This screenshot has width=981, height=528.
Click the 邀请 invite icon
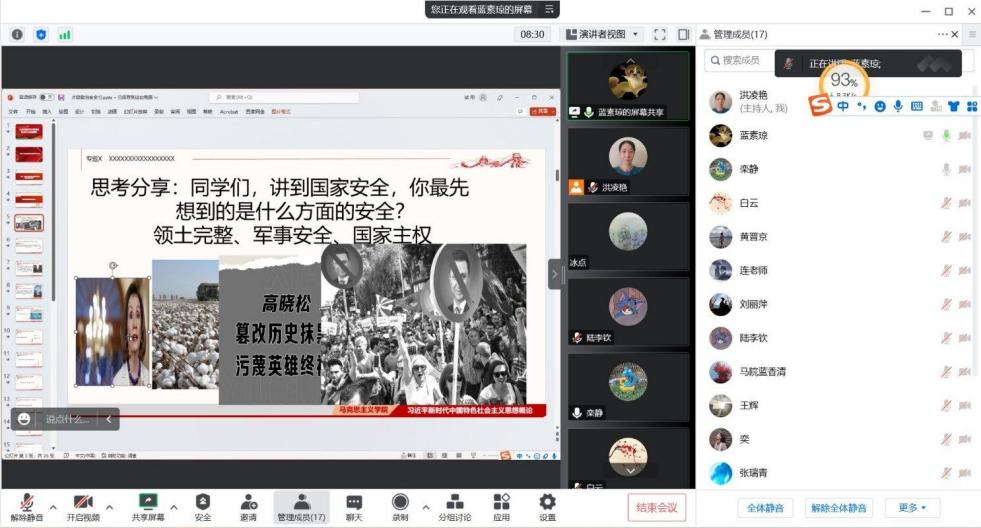249,507
